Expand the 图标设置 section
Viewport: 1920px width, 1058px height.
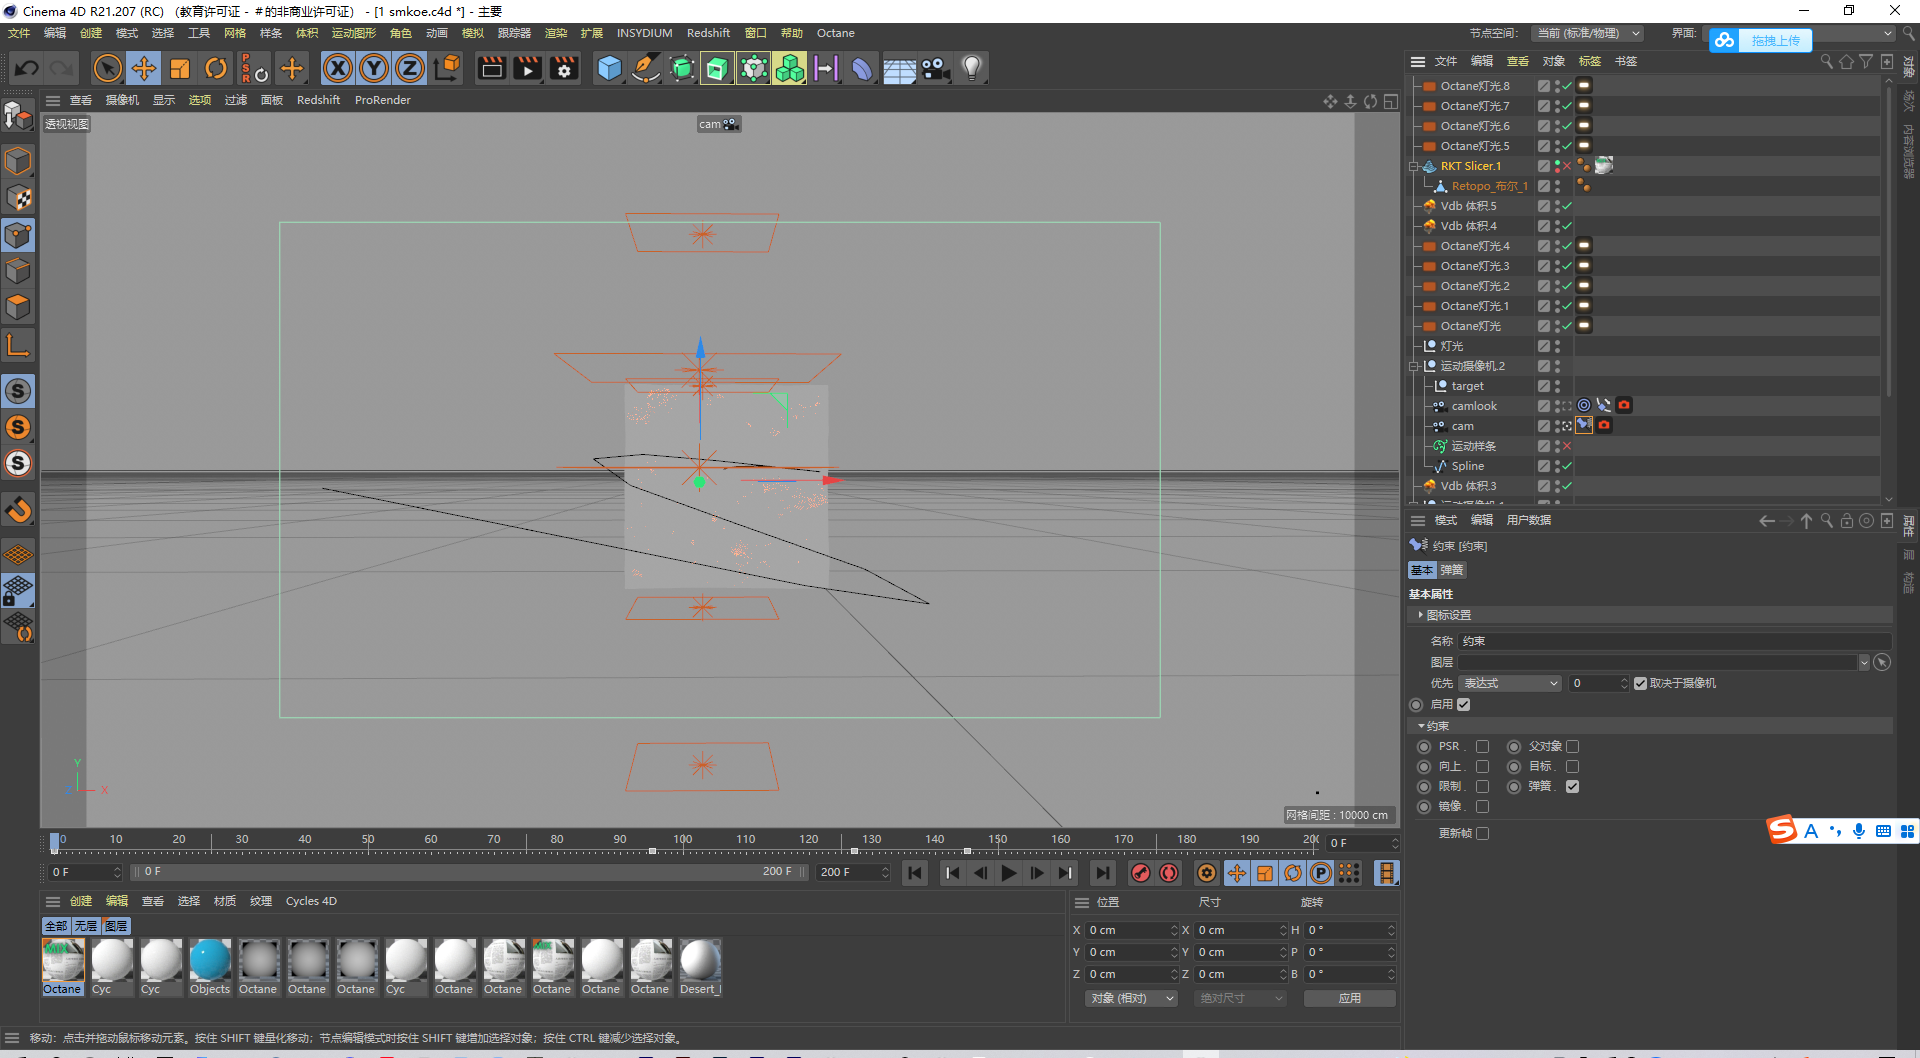pyautogui.click(x=1421, y=615)
